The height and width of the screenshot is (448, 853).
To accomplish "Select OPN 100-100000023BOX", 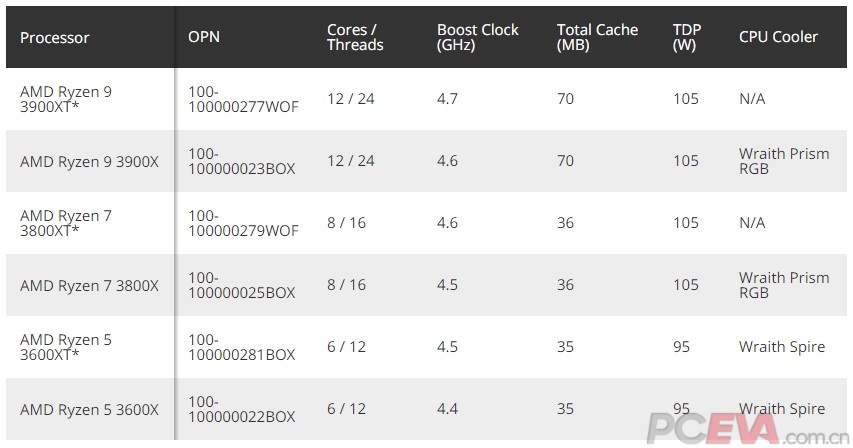I will 241,161.
